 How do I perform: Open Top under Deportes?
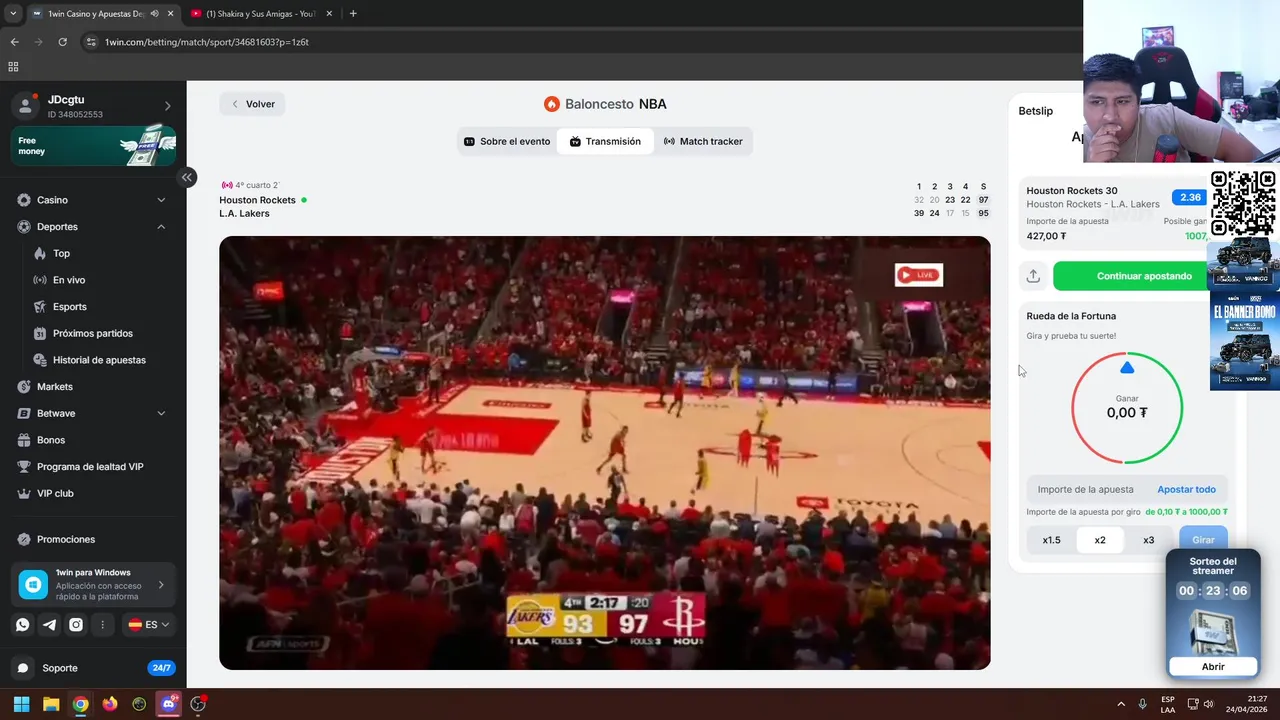[62, 254]
